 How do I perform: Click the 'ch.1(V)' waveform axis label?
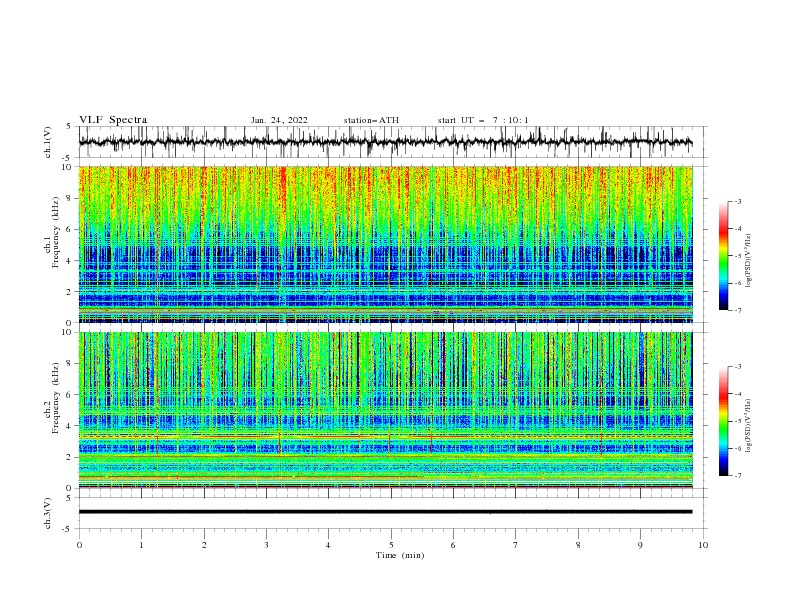[48, 142]
